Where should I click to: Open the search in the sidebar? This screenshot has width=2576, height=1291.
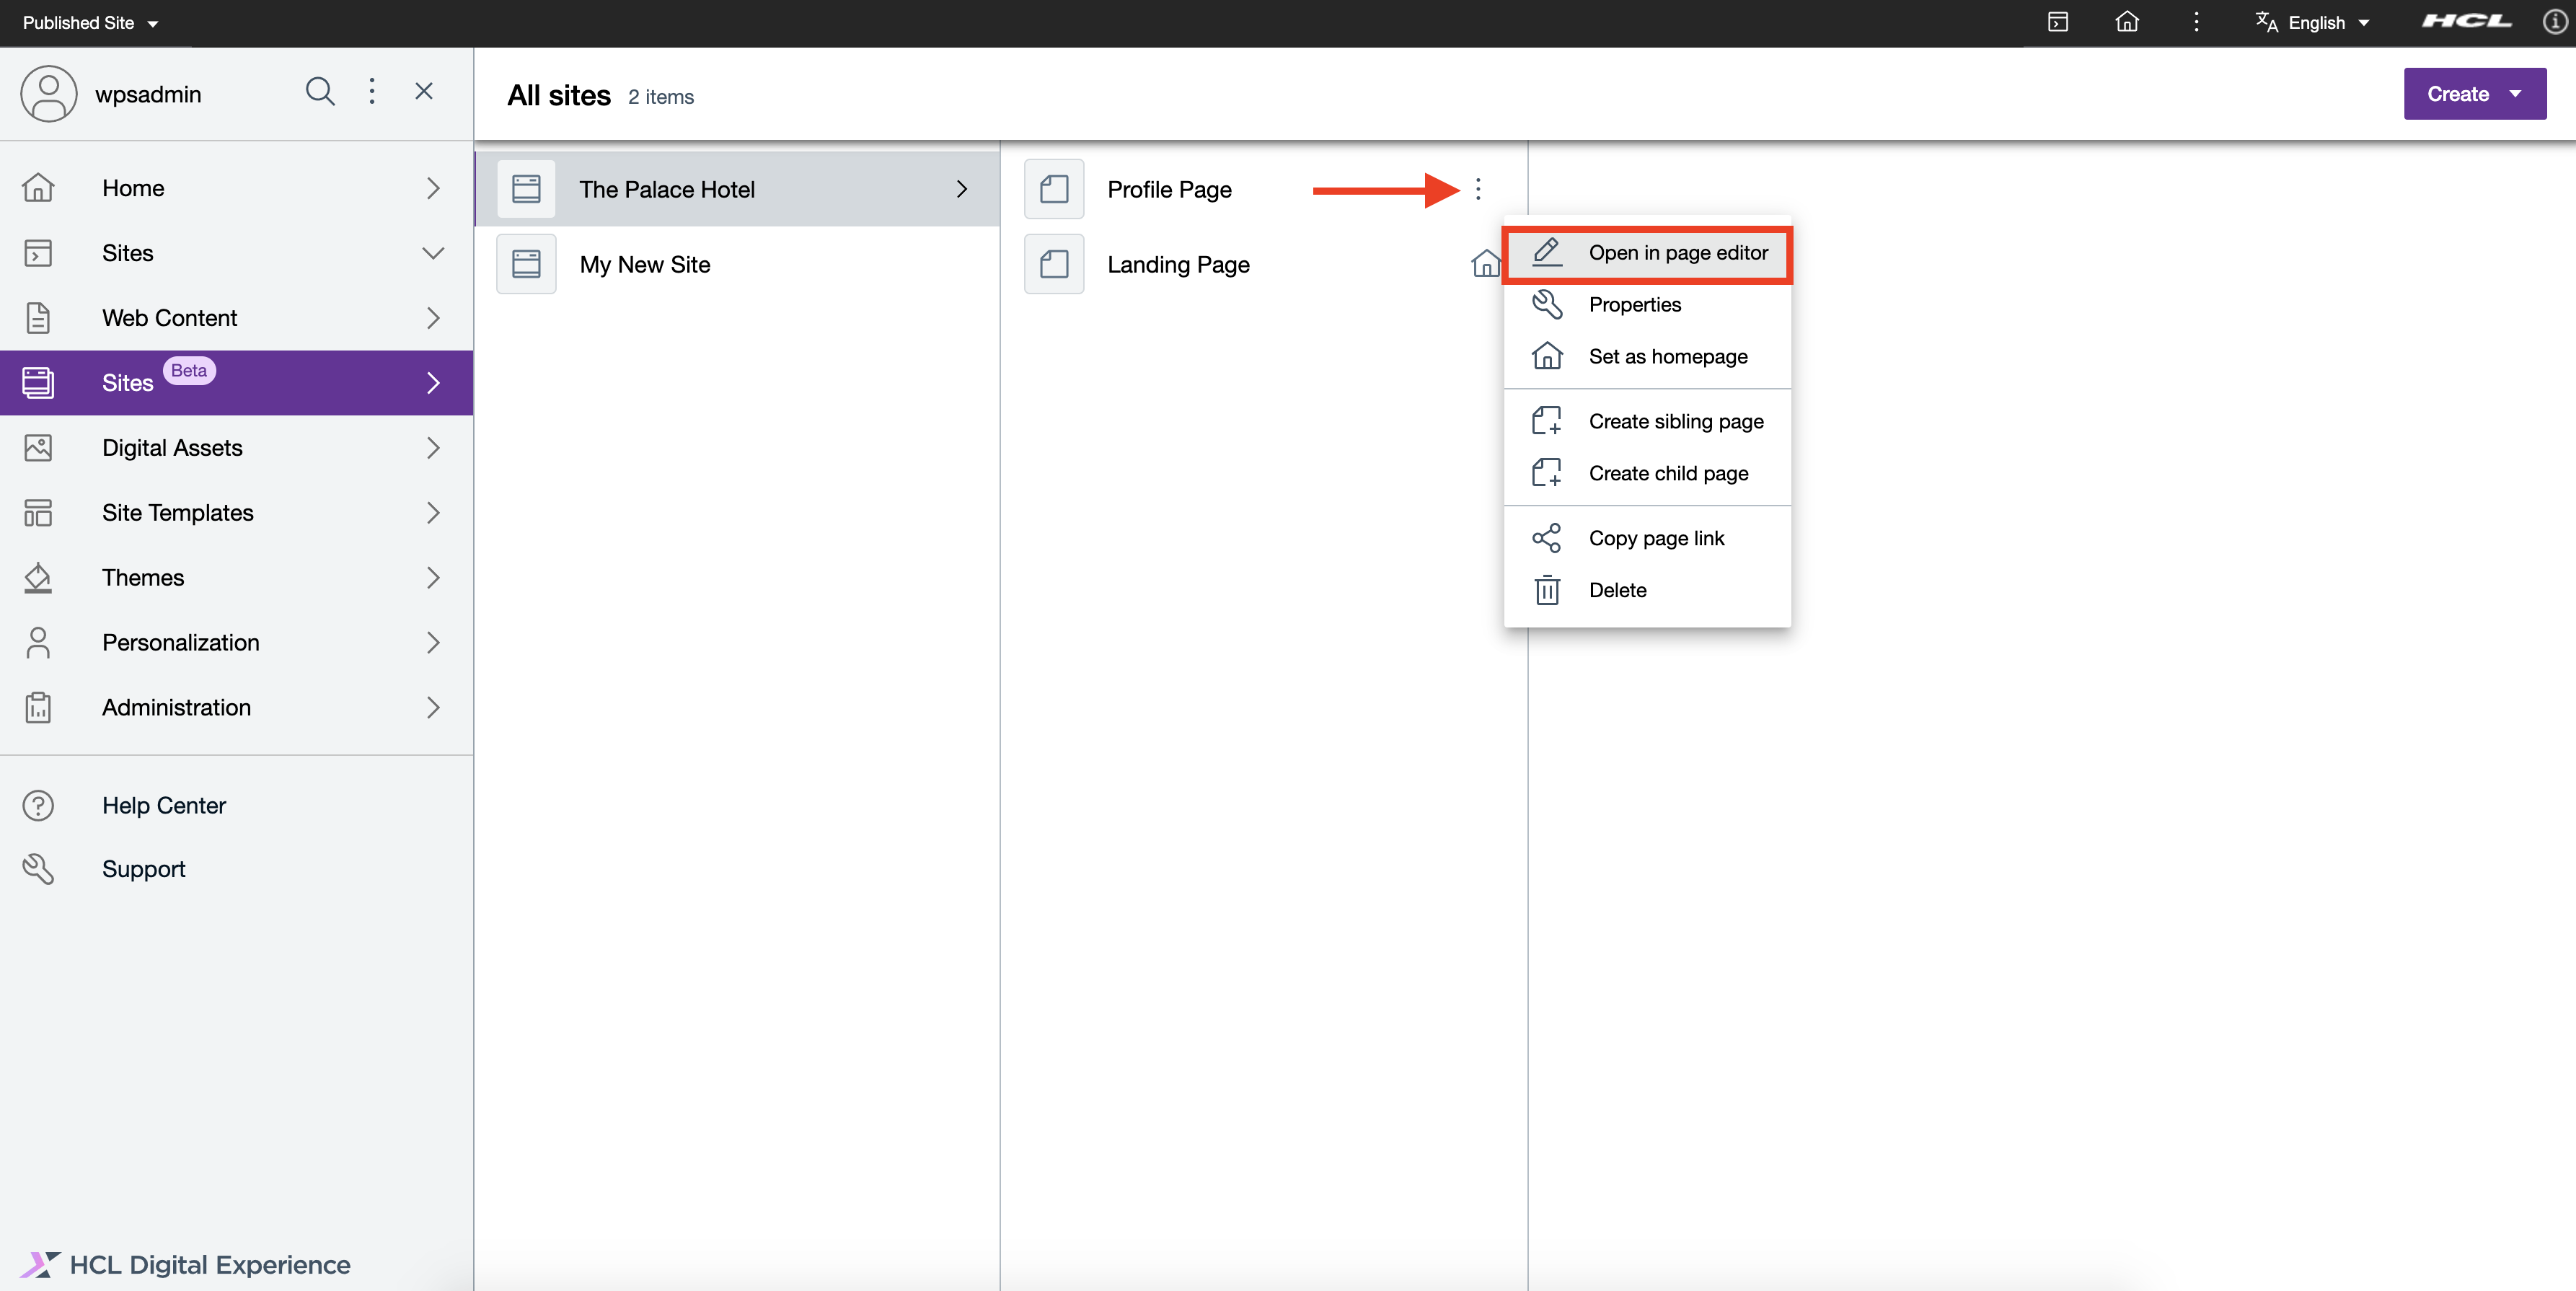(x=320, y=92)
